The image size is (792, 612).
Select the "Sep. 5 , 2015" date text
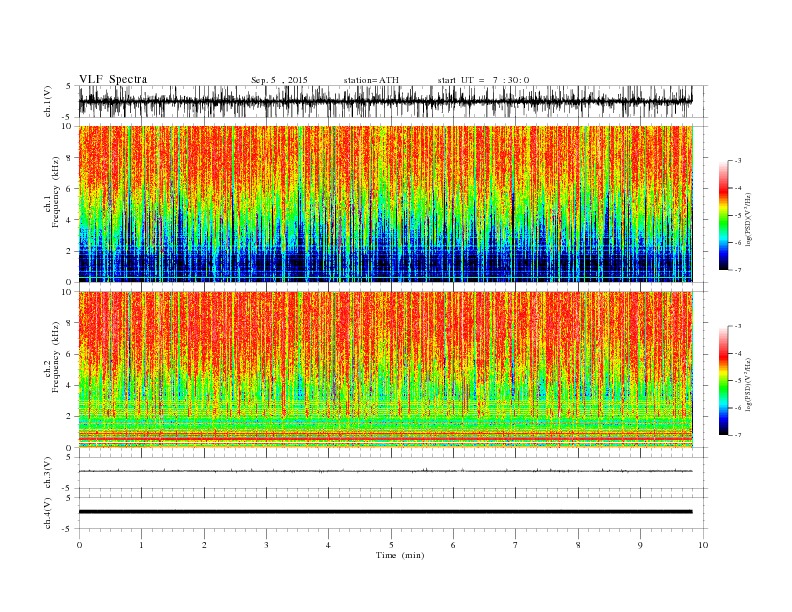pyautogui.click(x=279, y=80)
